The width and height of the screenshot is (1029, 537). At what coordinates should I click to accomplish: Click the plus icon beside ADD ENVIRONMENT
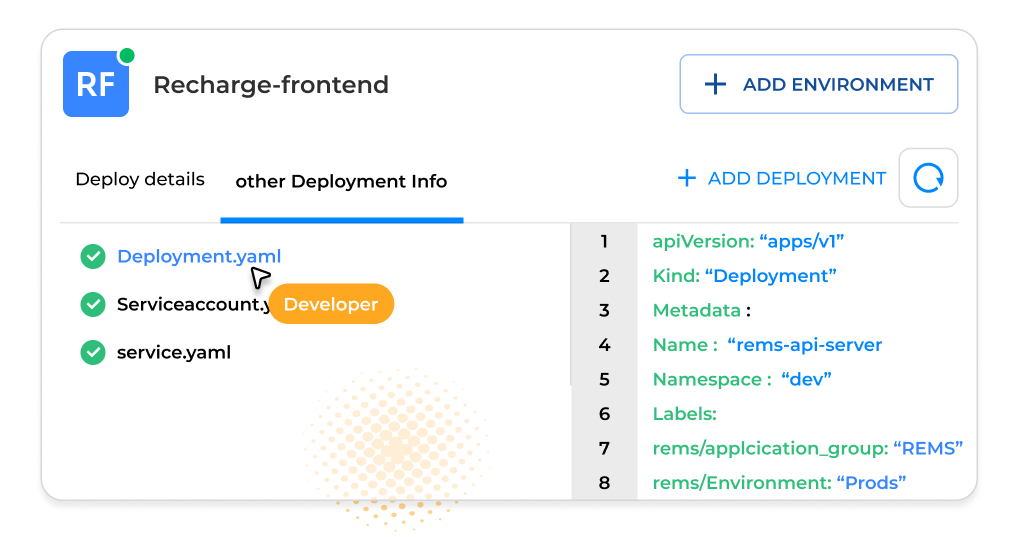[715, 85]
